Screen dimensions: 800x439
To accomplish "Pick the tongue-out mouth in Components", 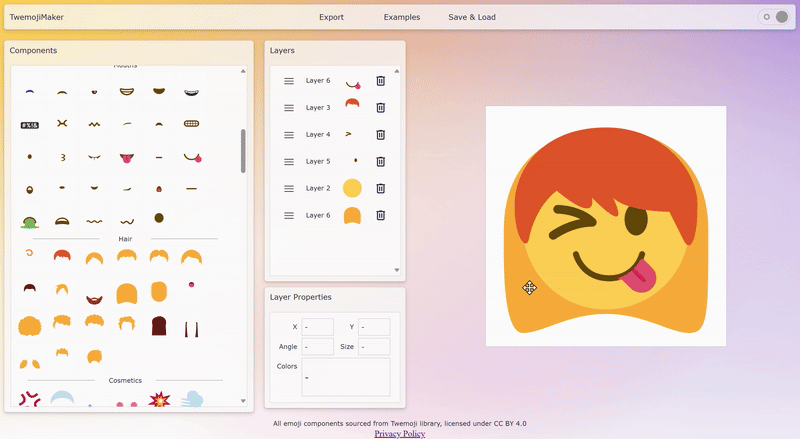I will coord(126,157).
